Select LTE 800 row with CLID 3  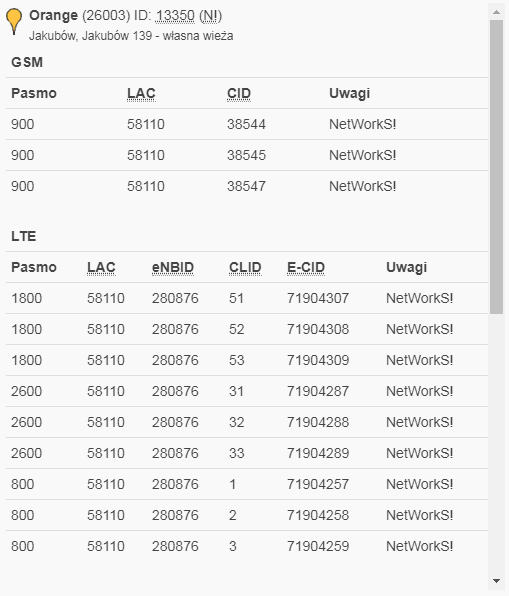pos(247,547)
